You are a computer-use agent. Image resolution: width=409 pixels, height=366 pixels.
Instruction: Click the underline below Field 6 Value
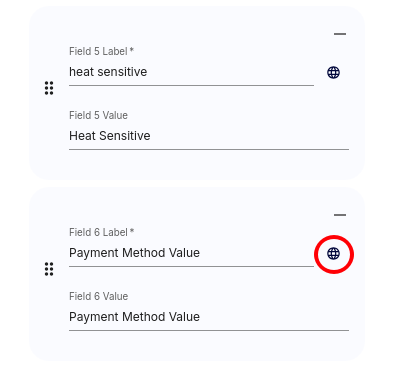(209, 331)
